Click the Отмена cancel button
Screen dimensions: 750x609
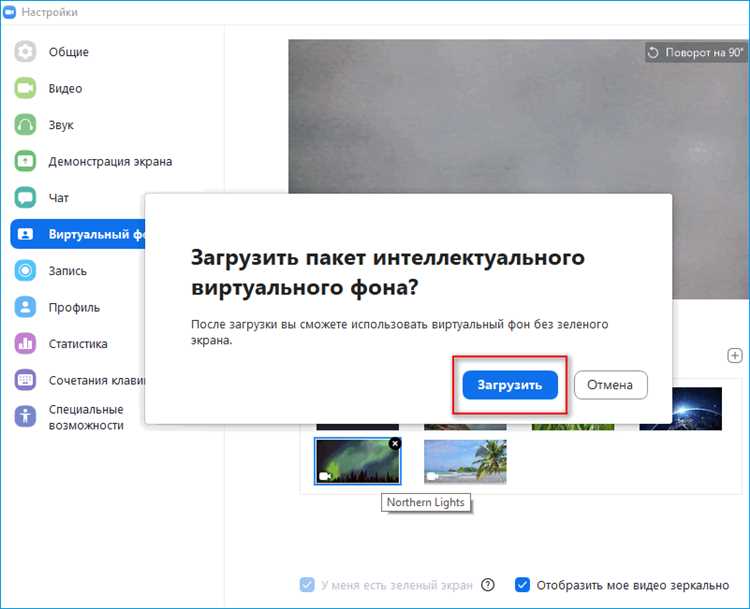610,385
